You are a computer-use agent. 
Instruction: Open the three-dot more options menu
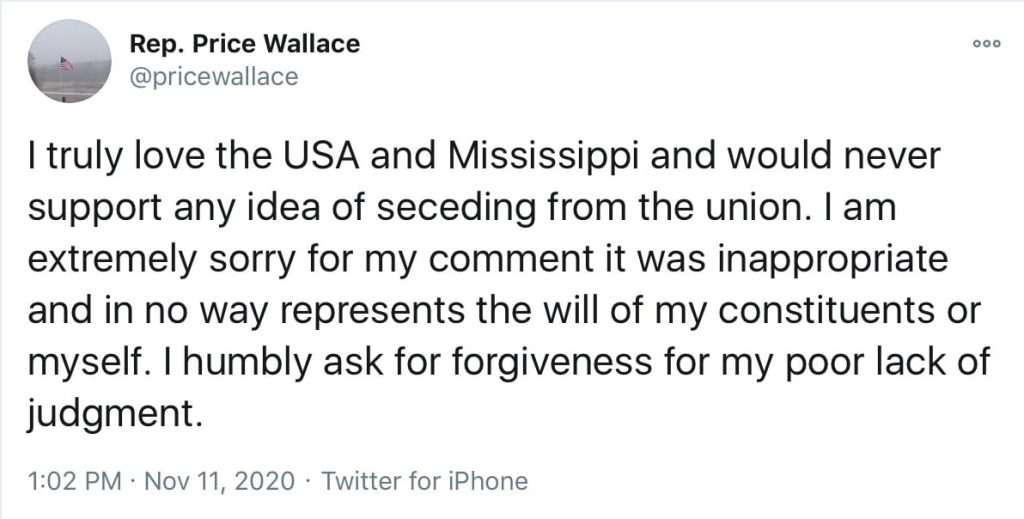[987, 44]
